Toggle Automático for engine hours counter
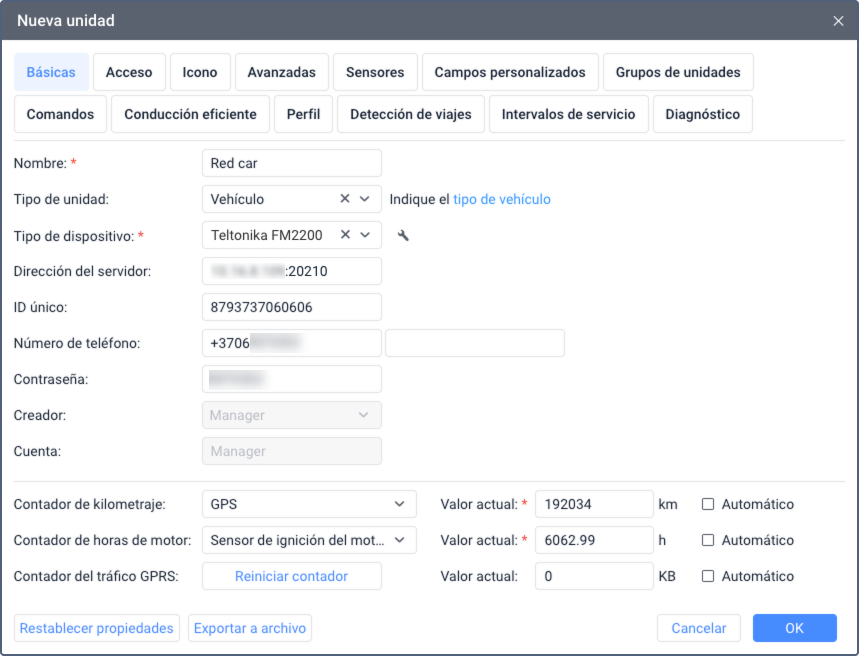 (x=708, y=540)
